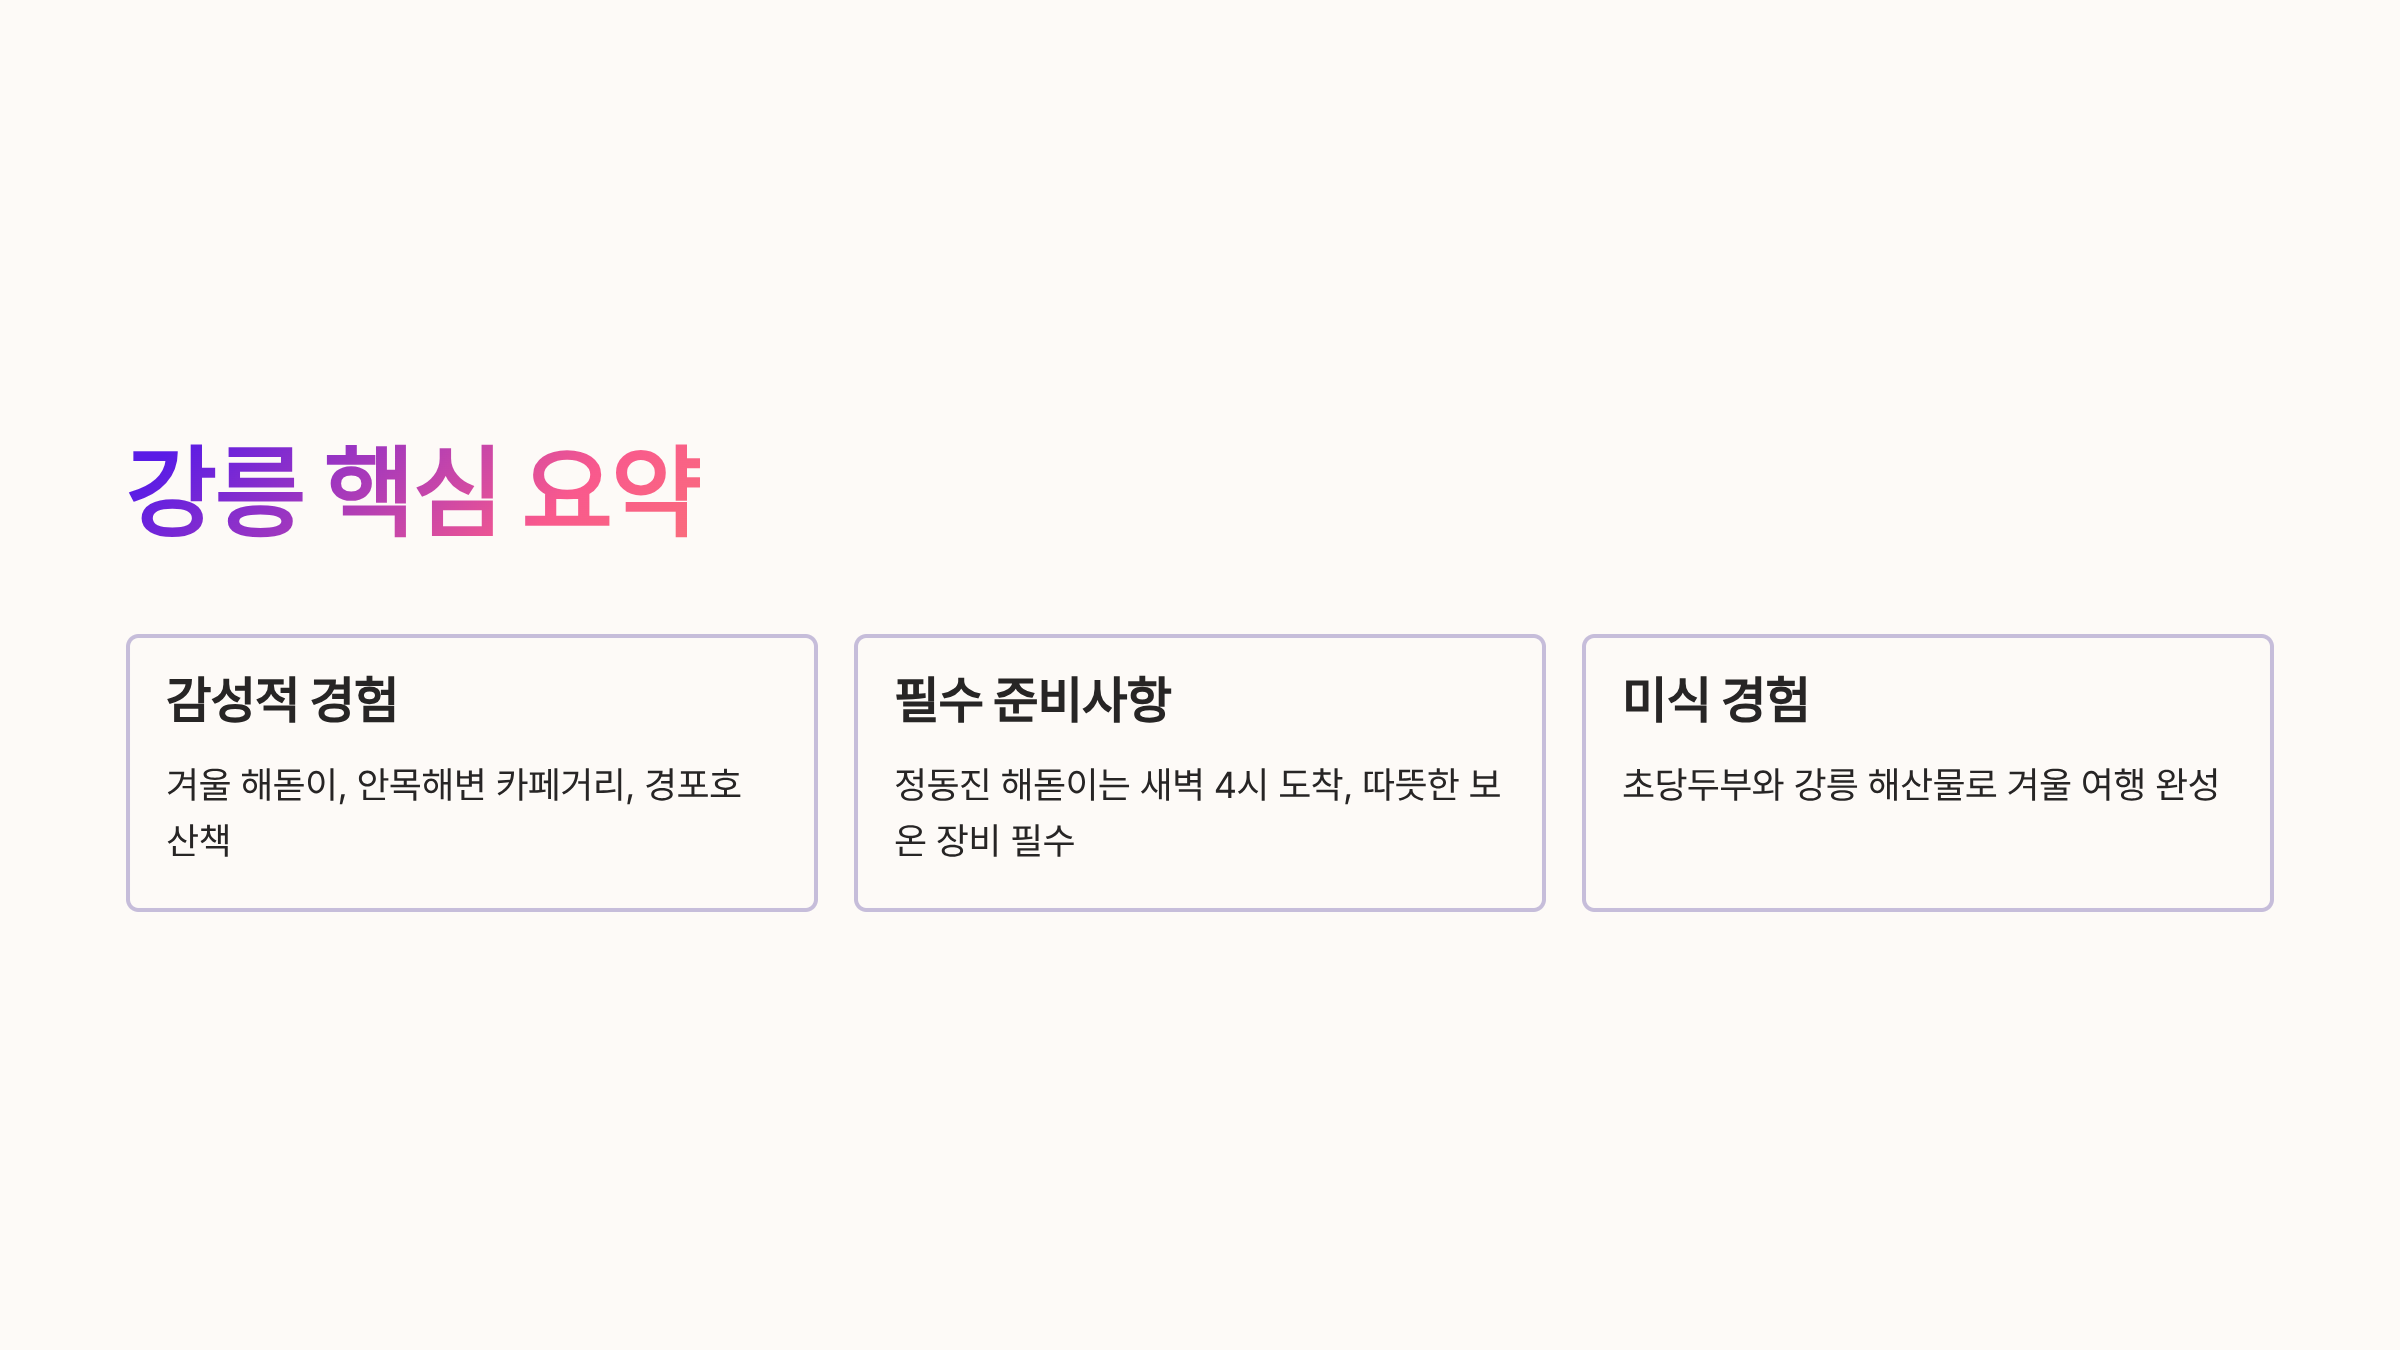Click the word 해산물로 in the third card

[1932, 785]
